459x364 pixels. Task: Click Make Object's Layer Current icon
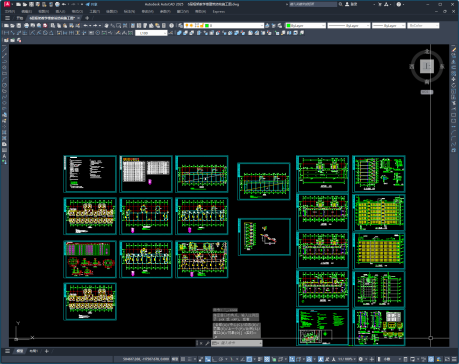pos(267,25)
